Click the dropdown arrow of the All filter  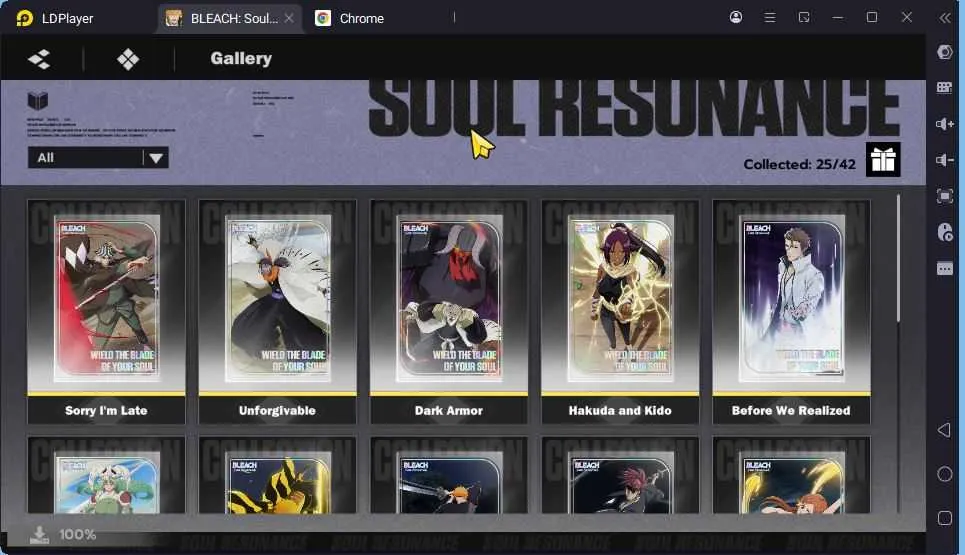click(156, 158)
